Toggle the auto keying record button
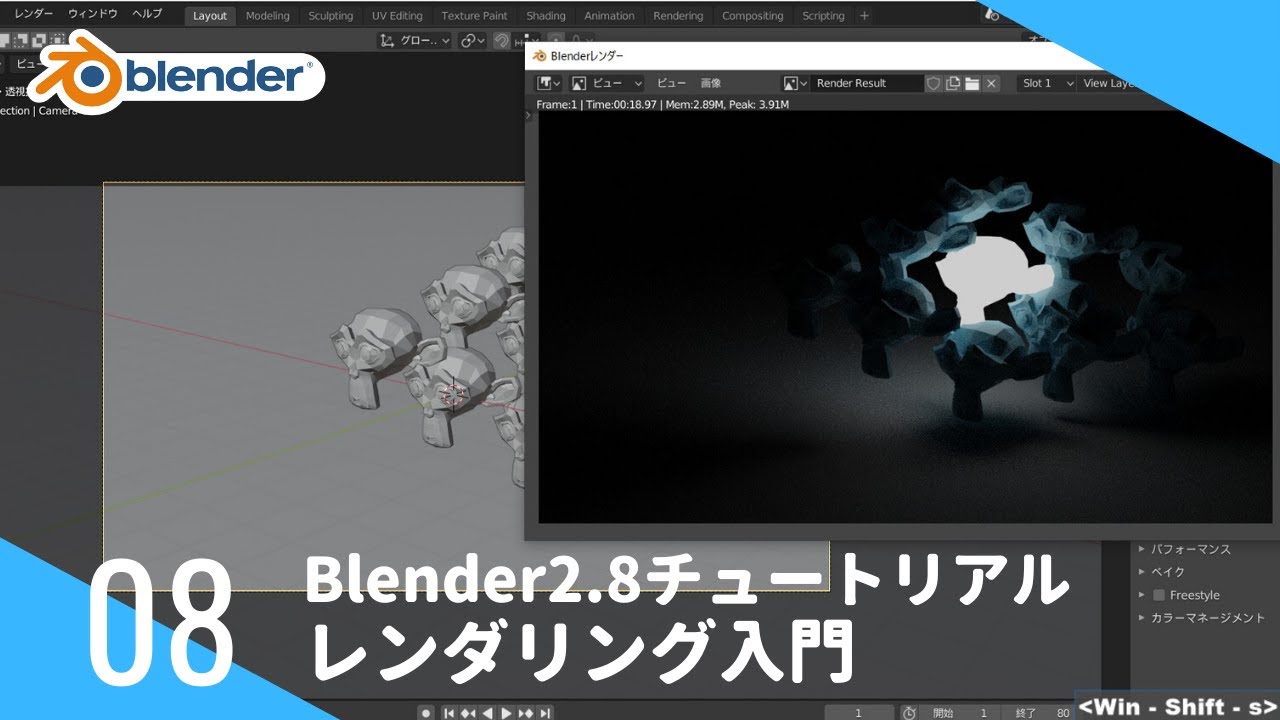This screenshot has height=720, width=1280. click(x=426, y=713)
